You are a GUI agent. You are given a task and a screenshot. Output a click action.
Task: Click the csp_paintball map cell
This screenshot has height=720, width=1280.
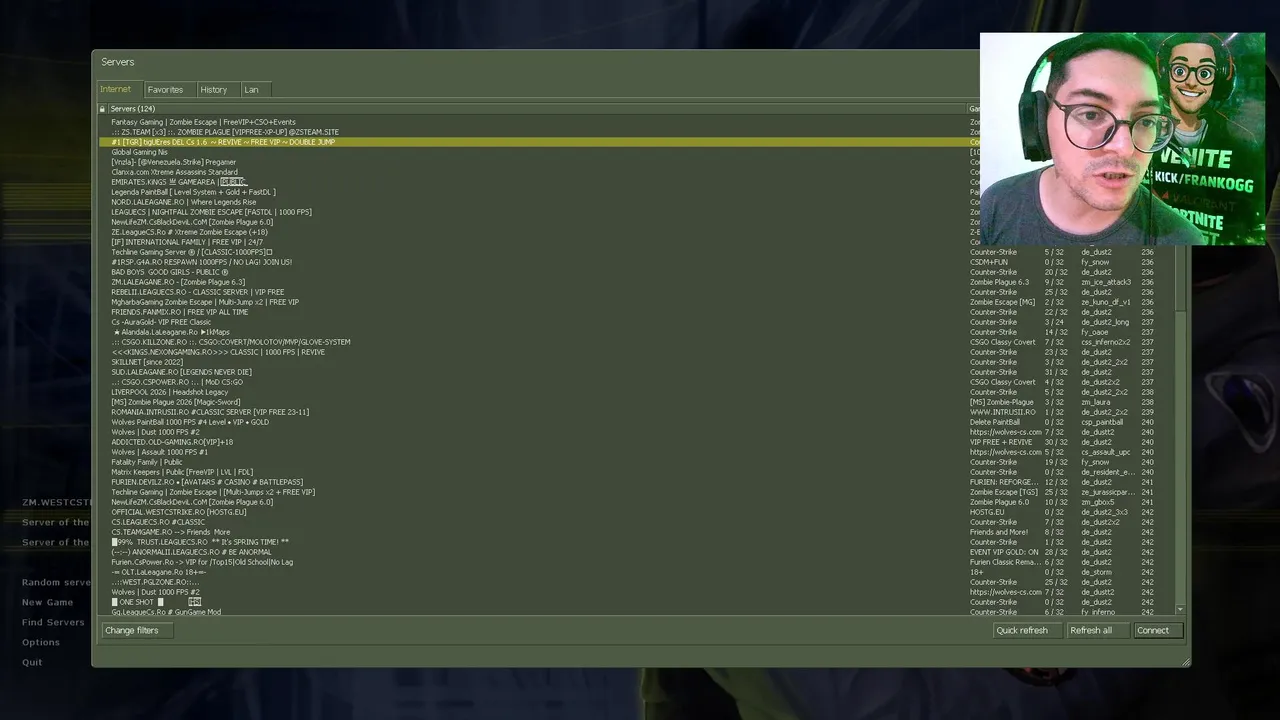tap(1102, 422)
